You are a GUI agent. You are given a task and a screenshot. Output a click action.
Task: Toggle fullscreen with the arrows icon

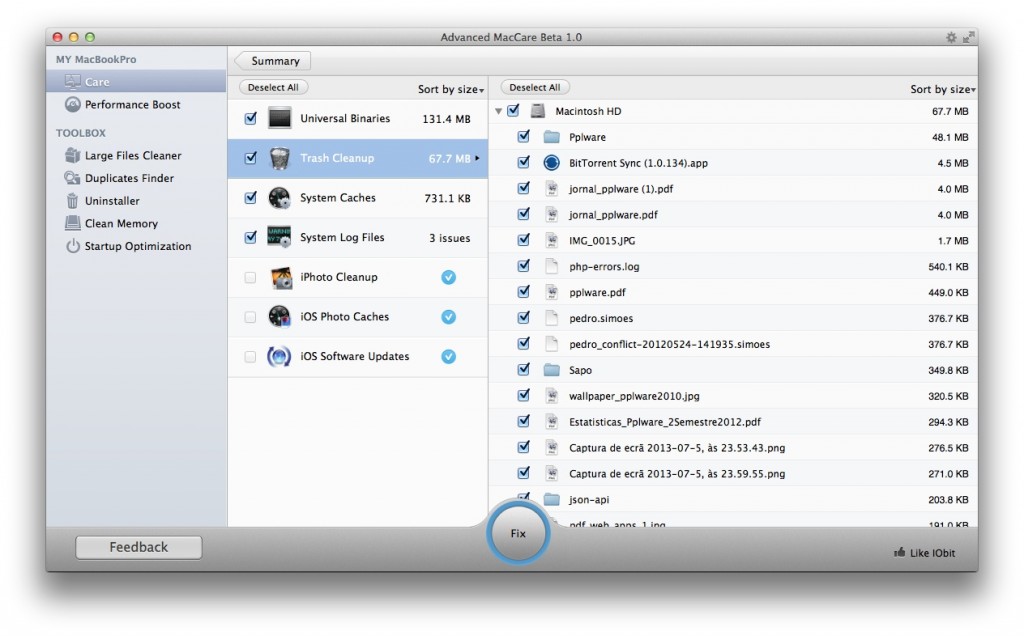(968, 37)
